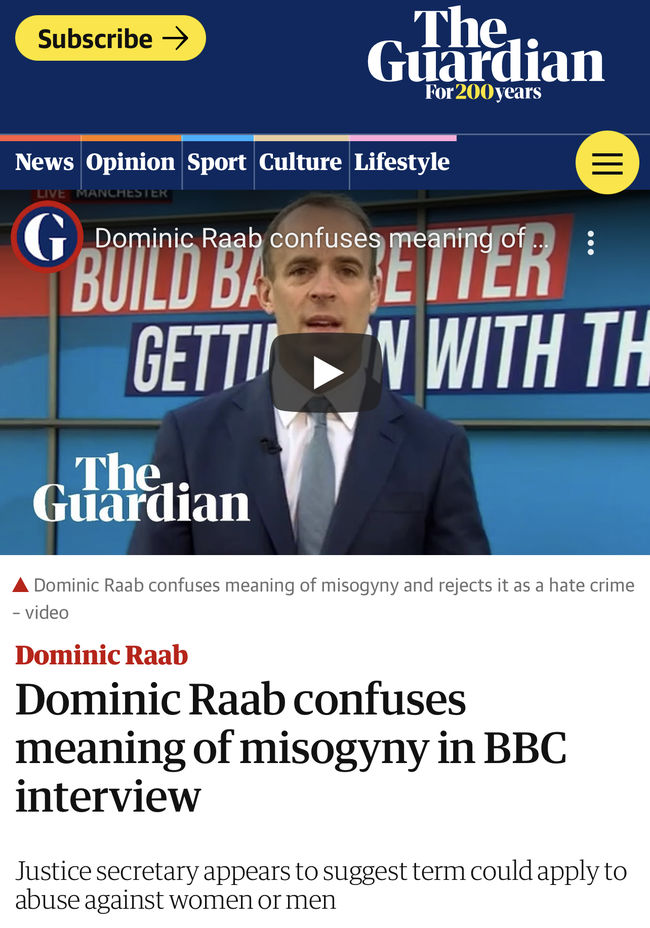Click the video thumbnail showing the speaker
The height and width of the screenshot is (928, 650).
pyautogui.click(x=325, y=372)
